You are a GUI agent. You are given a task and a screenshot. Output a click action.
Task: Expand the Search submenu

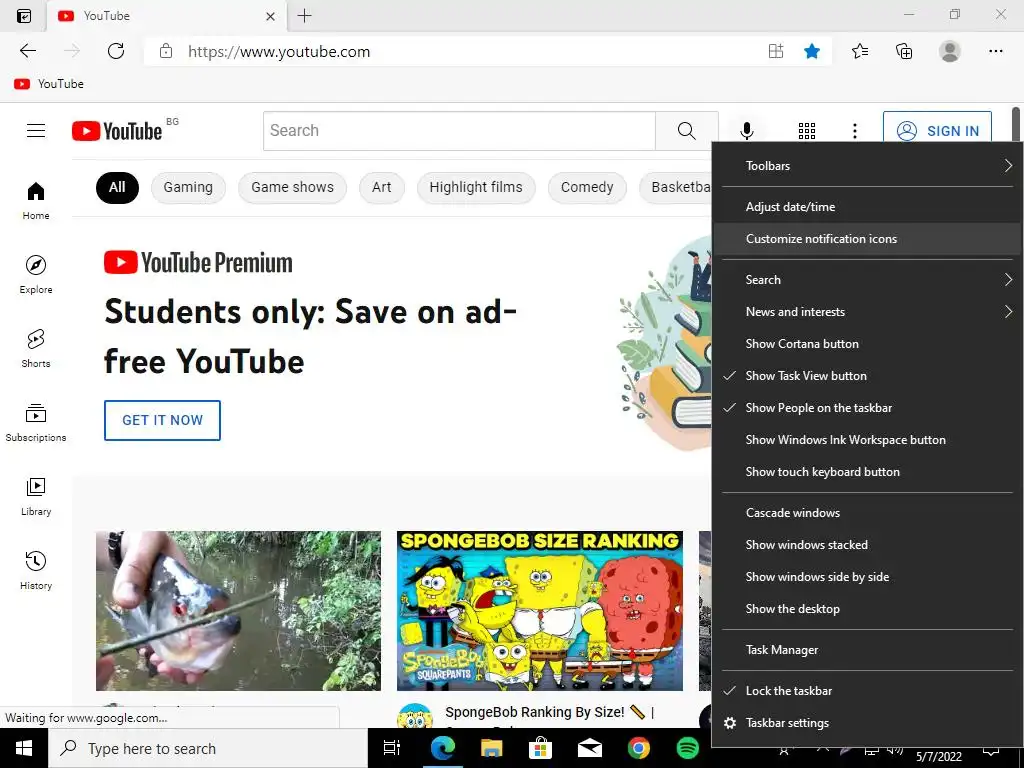pos(868,280)
